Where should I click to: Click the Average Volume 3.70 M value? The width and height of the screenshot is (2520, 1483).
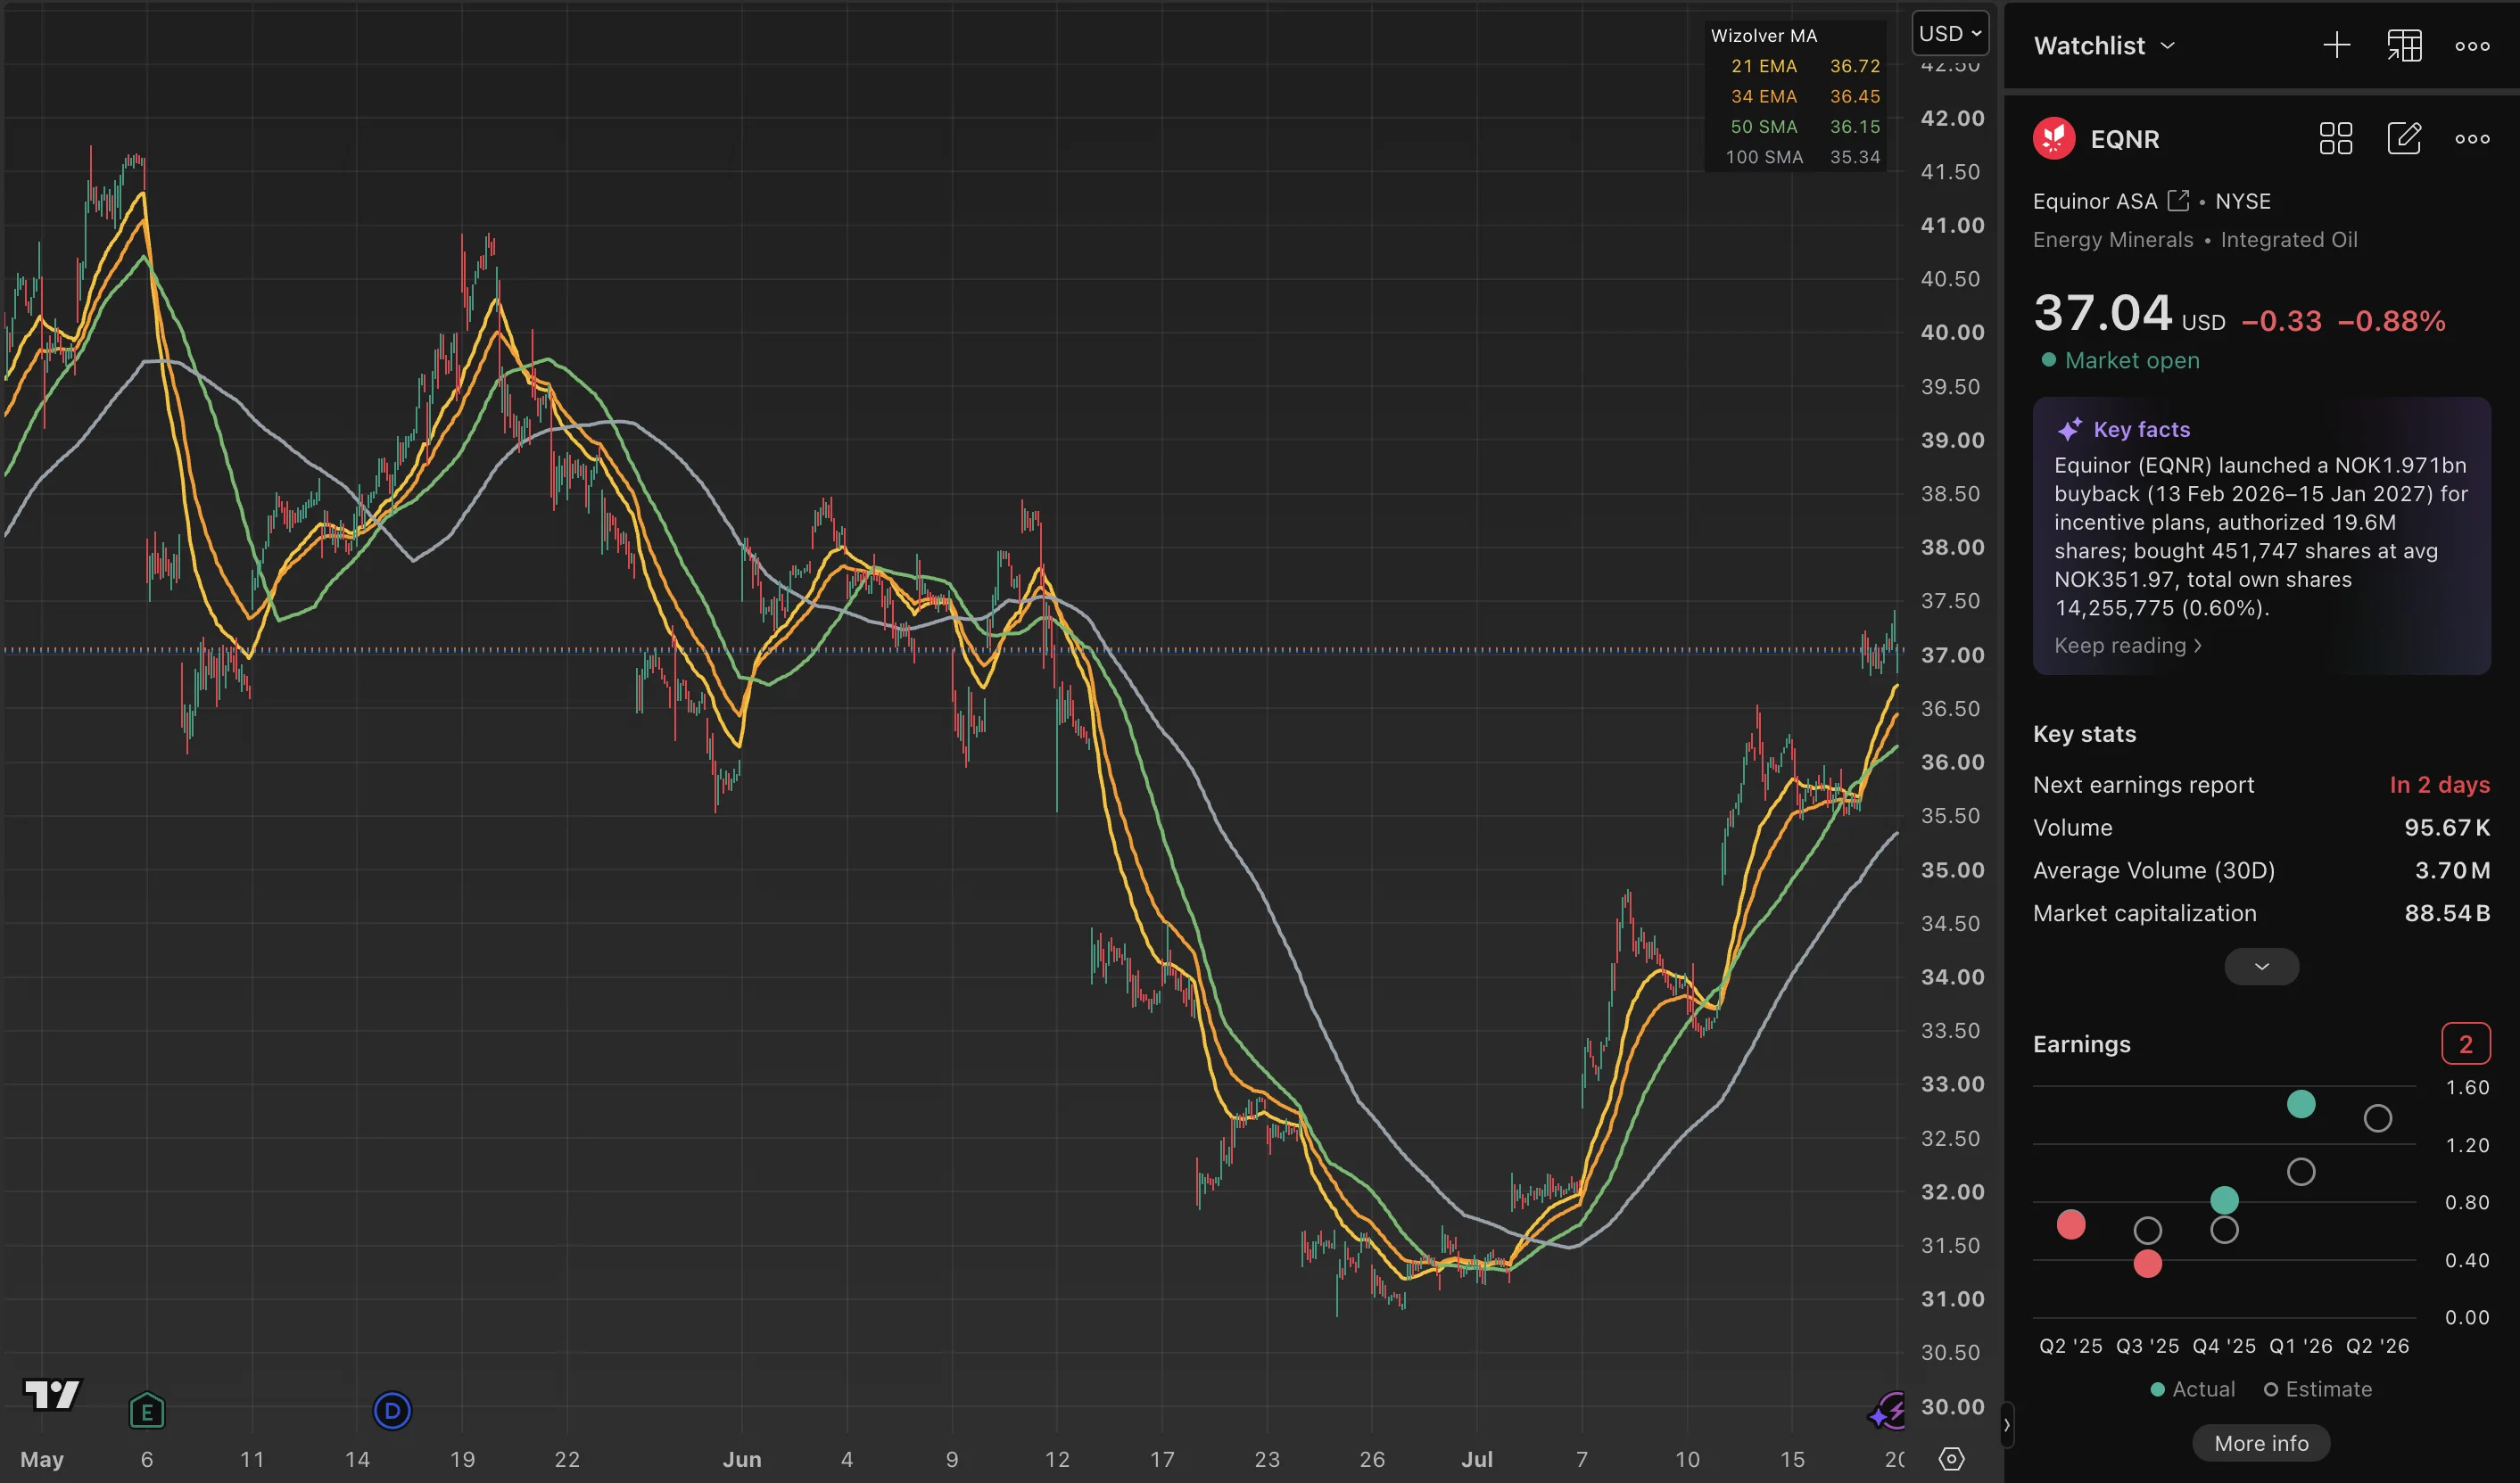pos(2452,870)
